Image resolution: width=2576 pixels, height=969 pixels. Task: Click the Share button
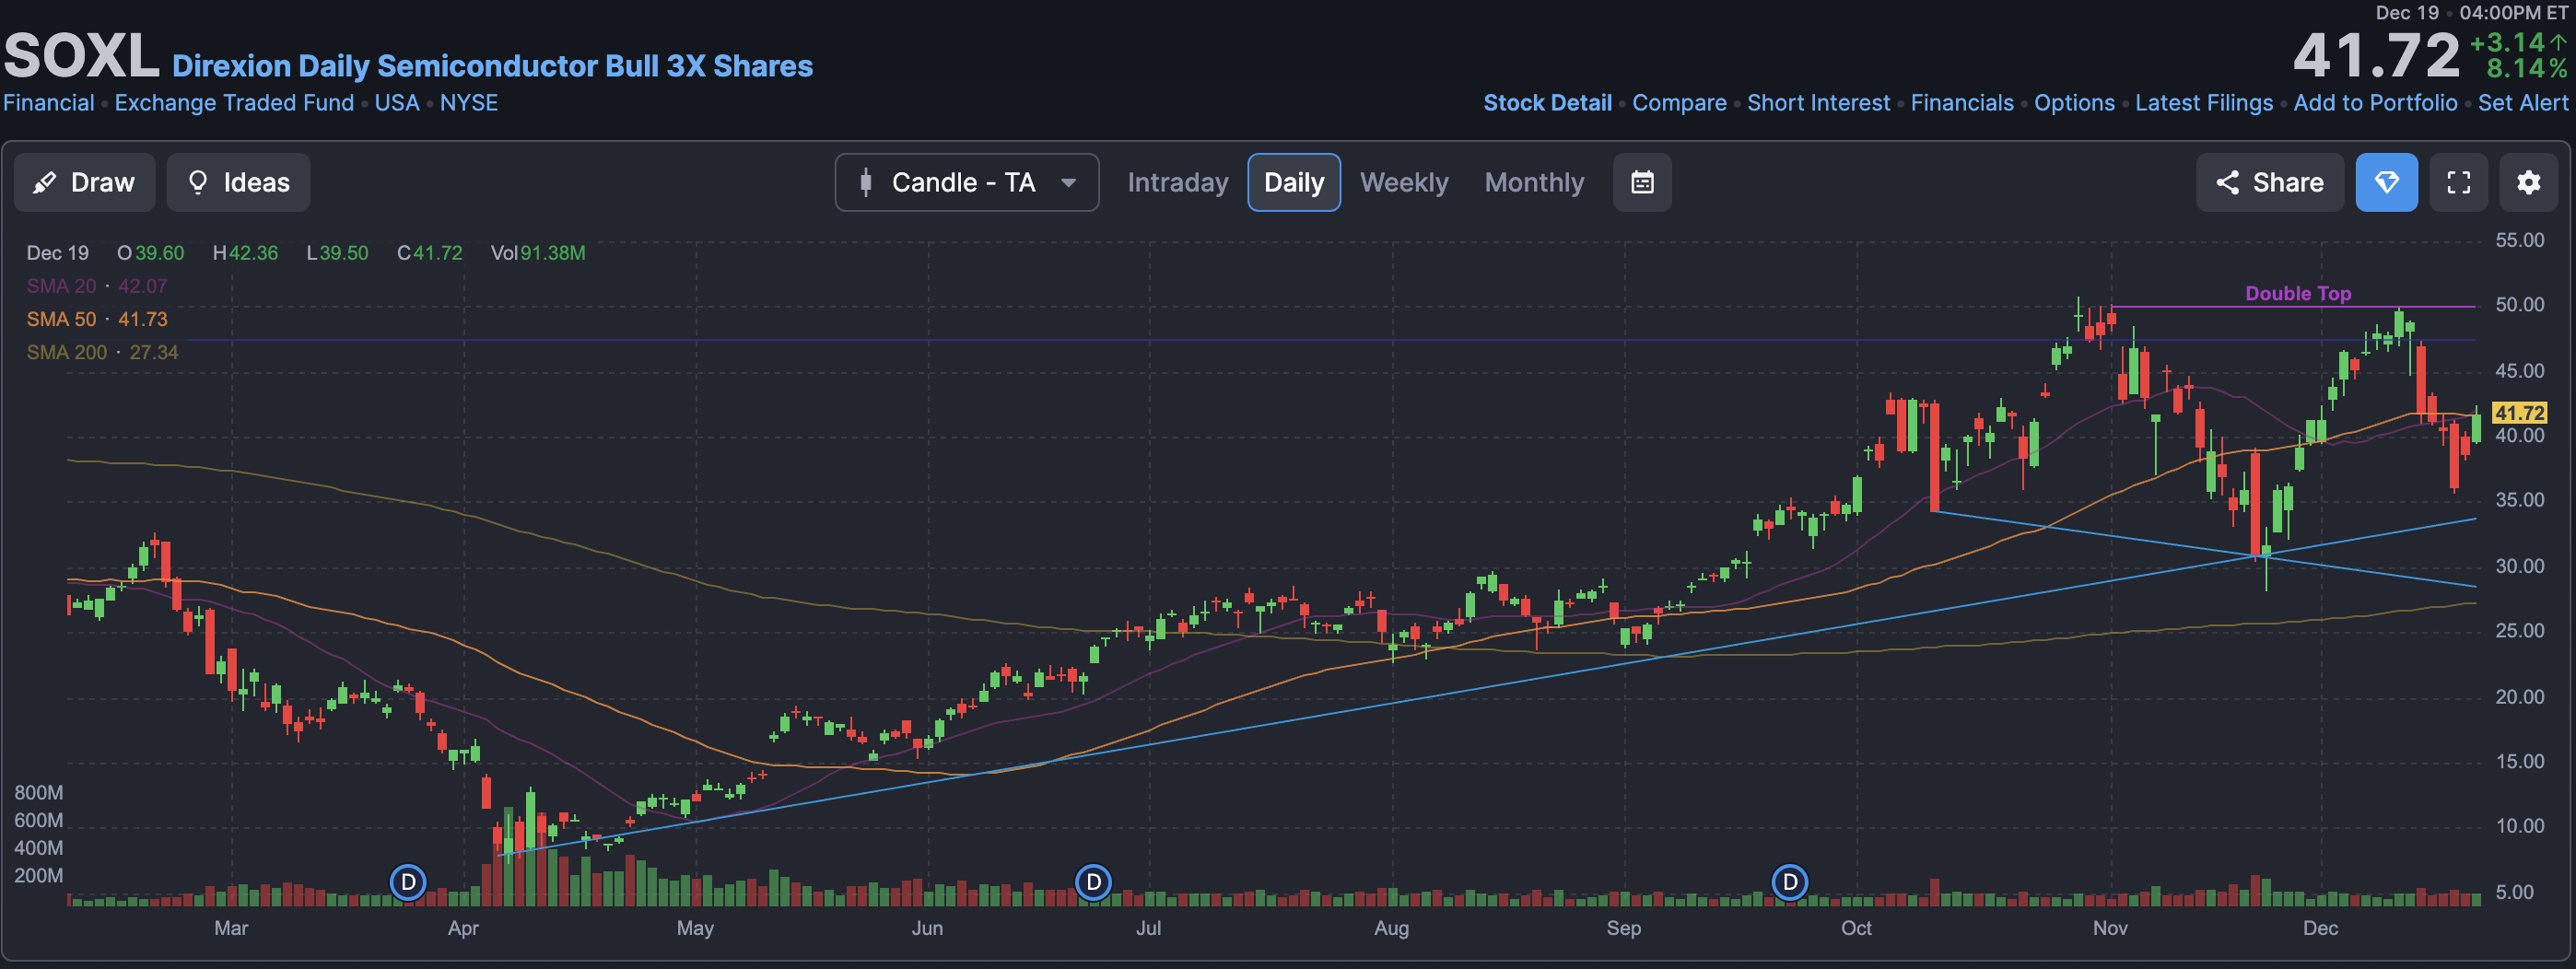coord(2269,182)
